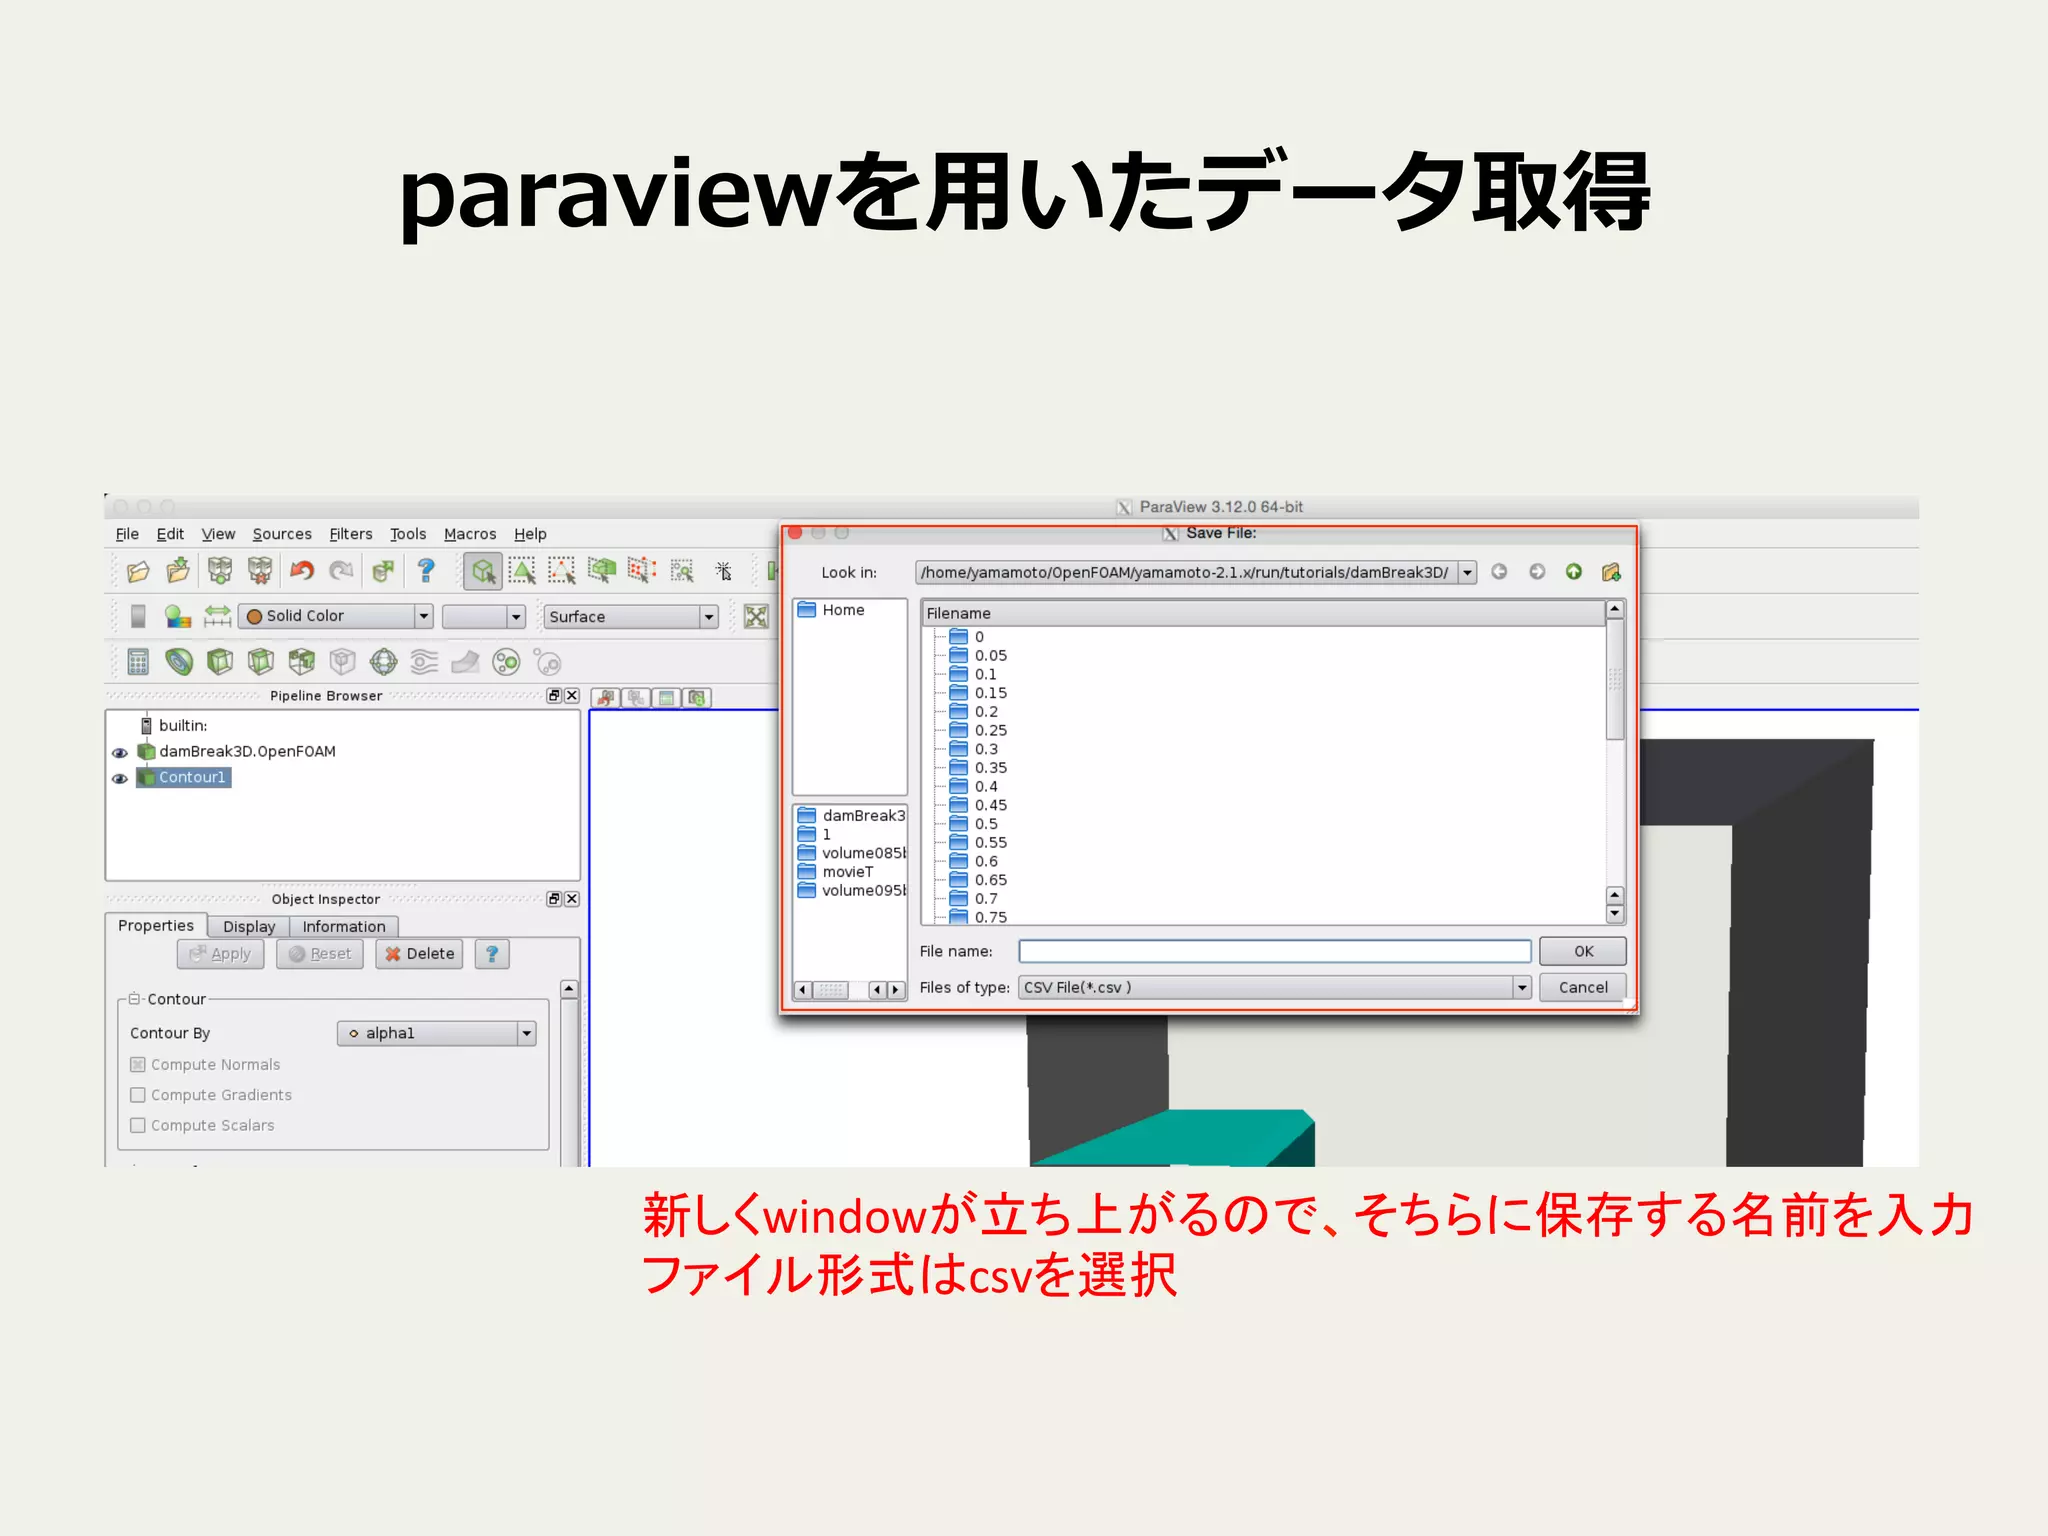
Task: Click the Filename list vertical scrollbar
Action: coord(1614,763)
